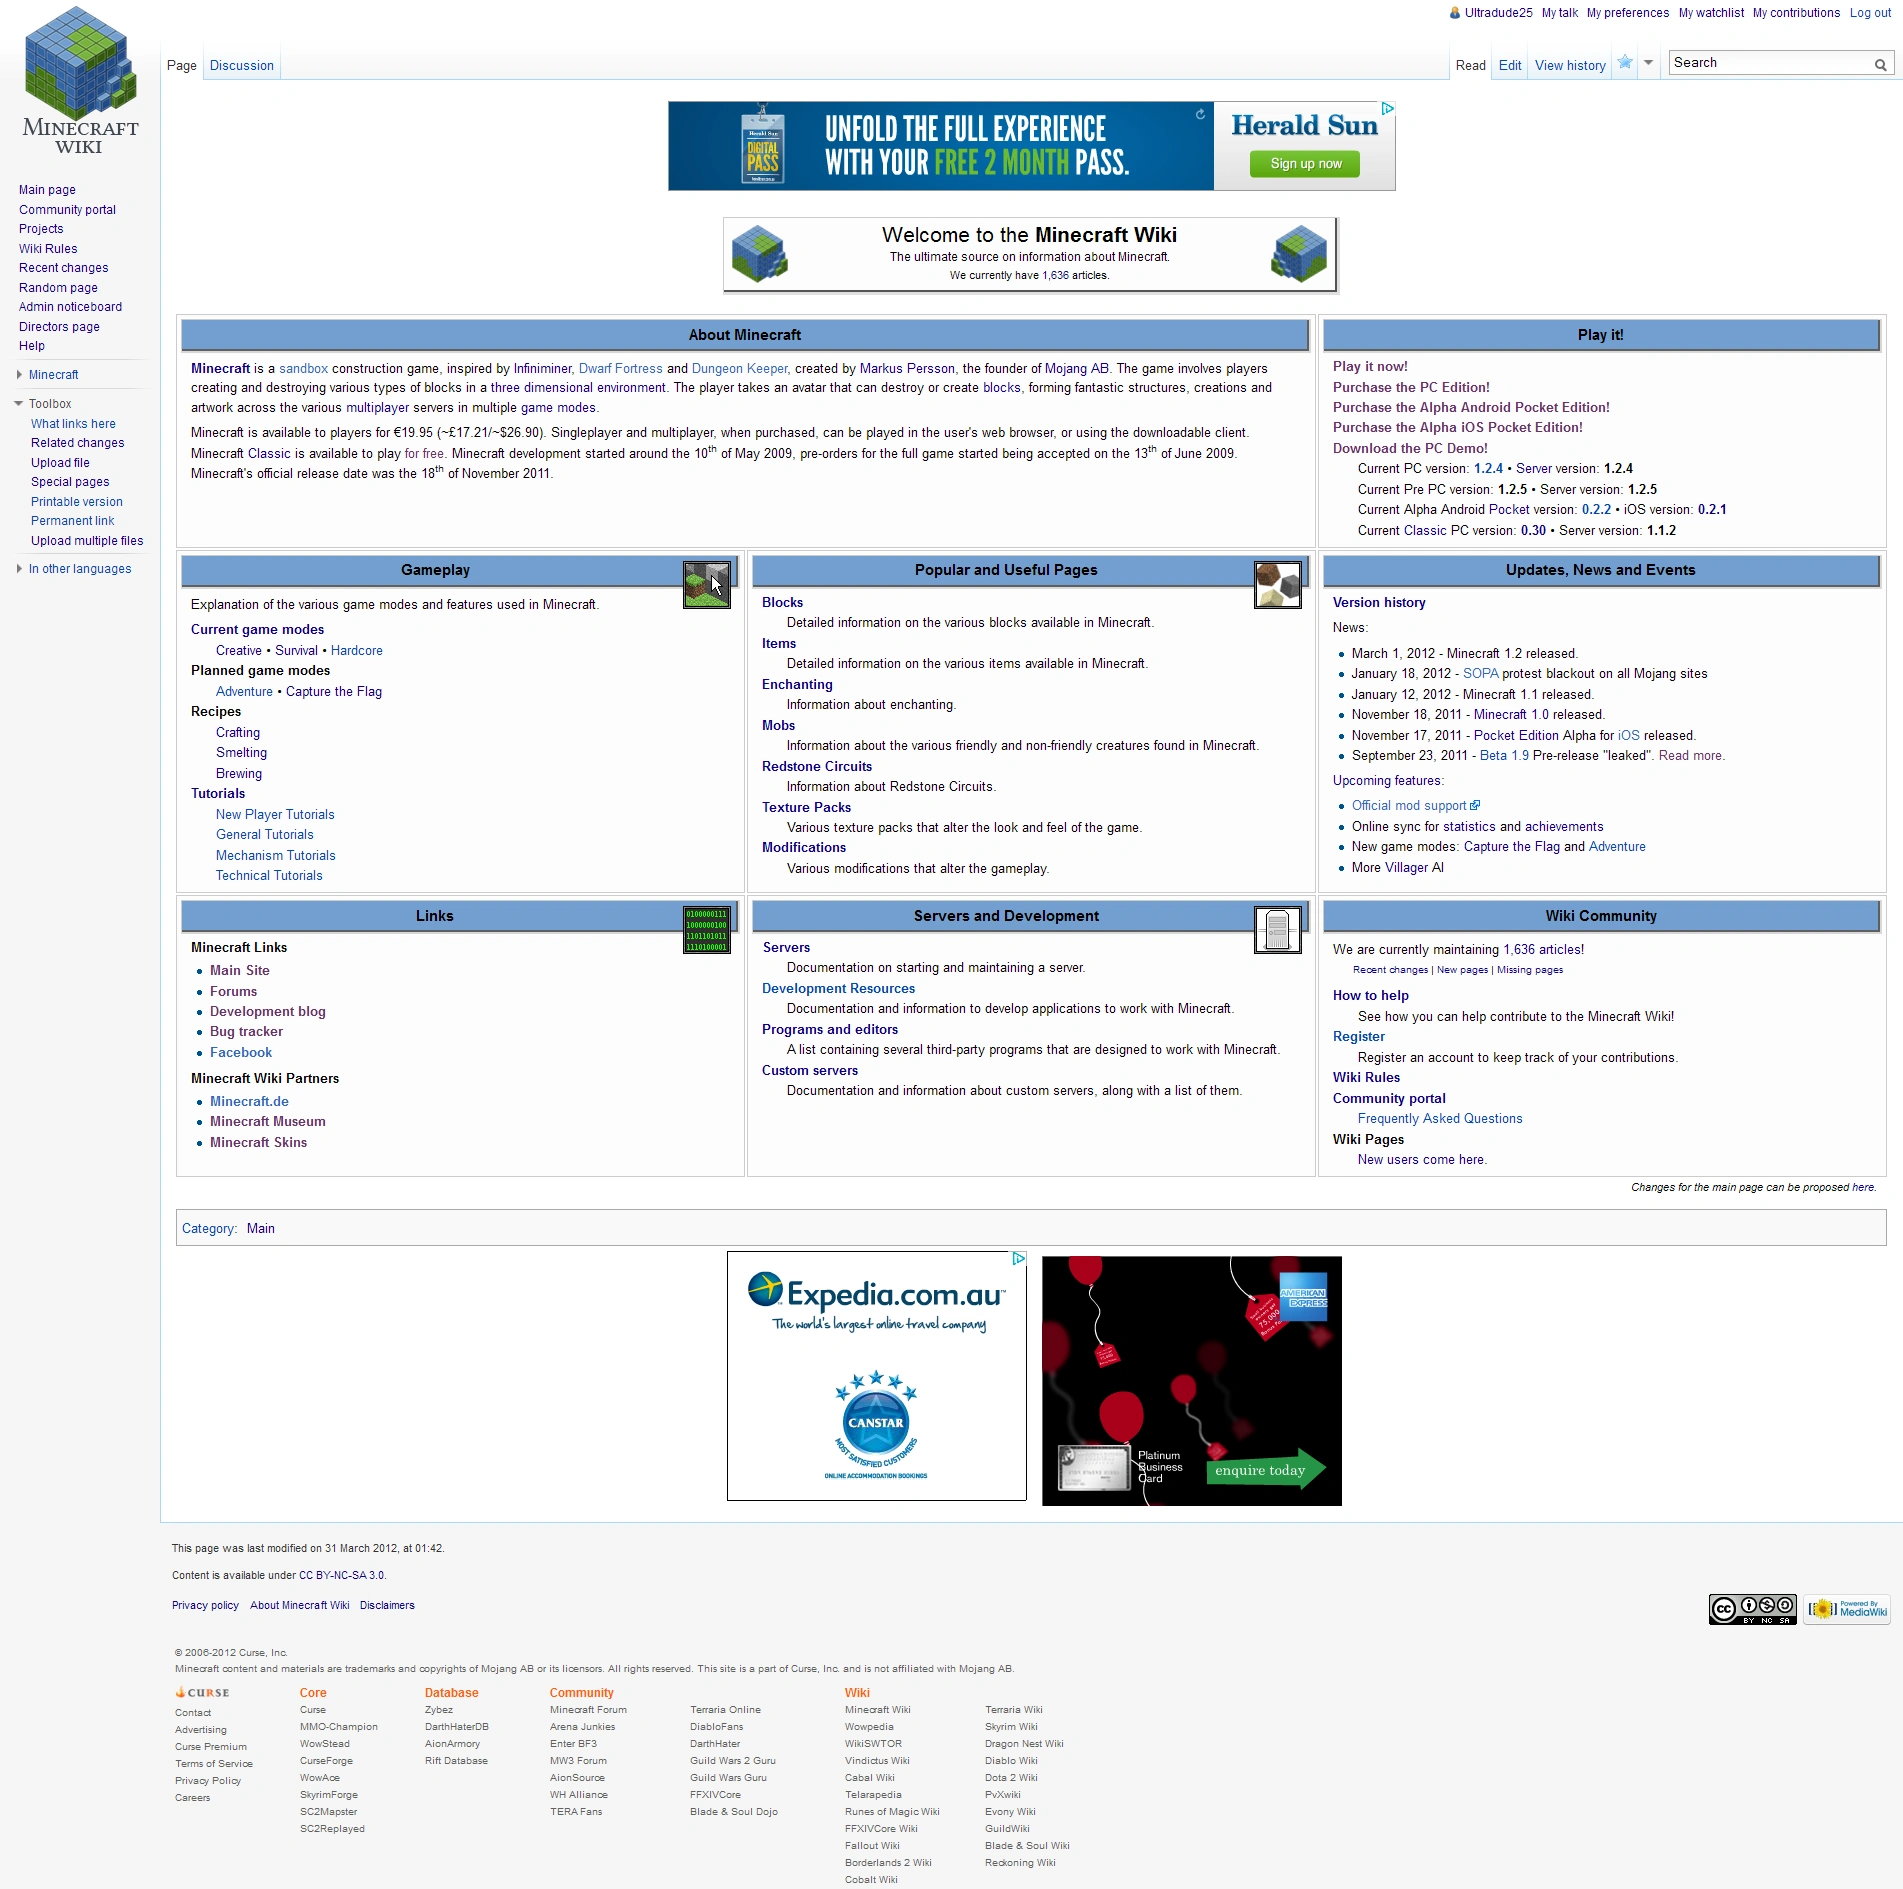This screenshot has width=1903, height=1889.
Task: Click the user icon beside Ultradude25
Action: pos(1455,13)
